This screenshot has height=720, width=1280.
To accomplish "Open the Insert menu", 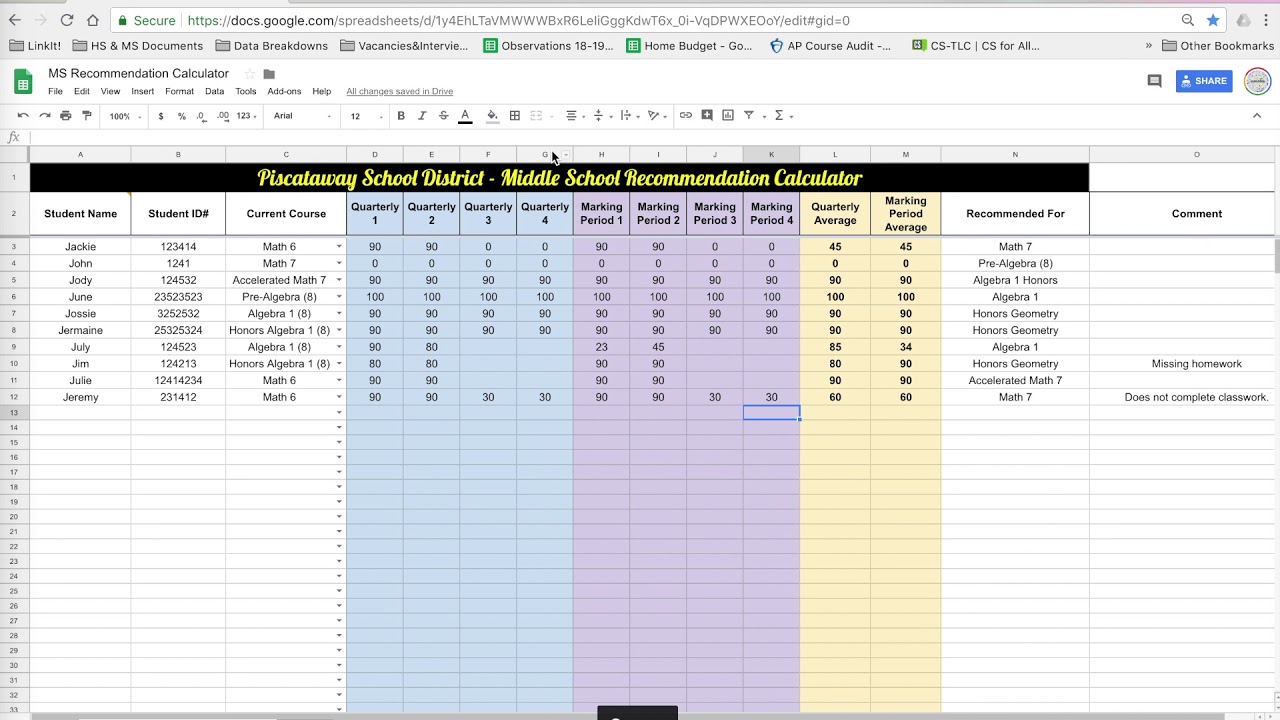I will click(x=142, y=91).
